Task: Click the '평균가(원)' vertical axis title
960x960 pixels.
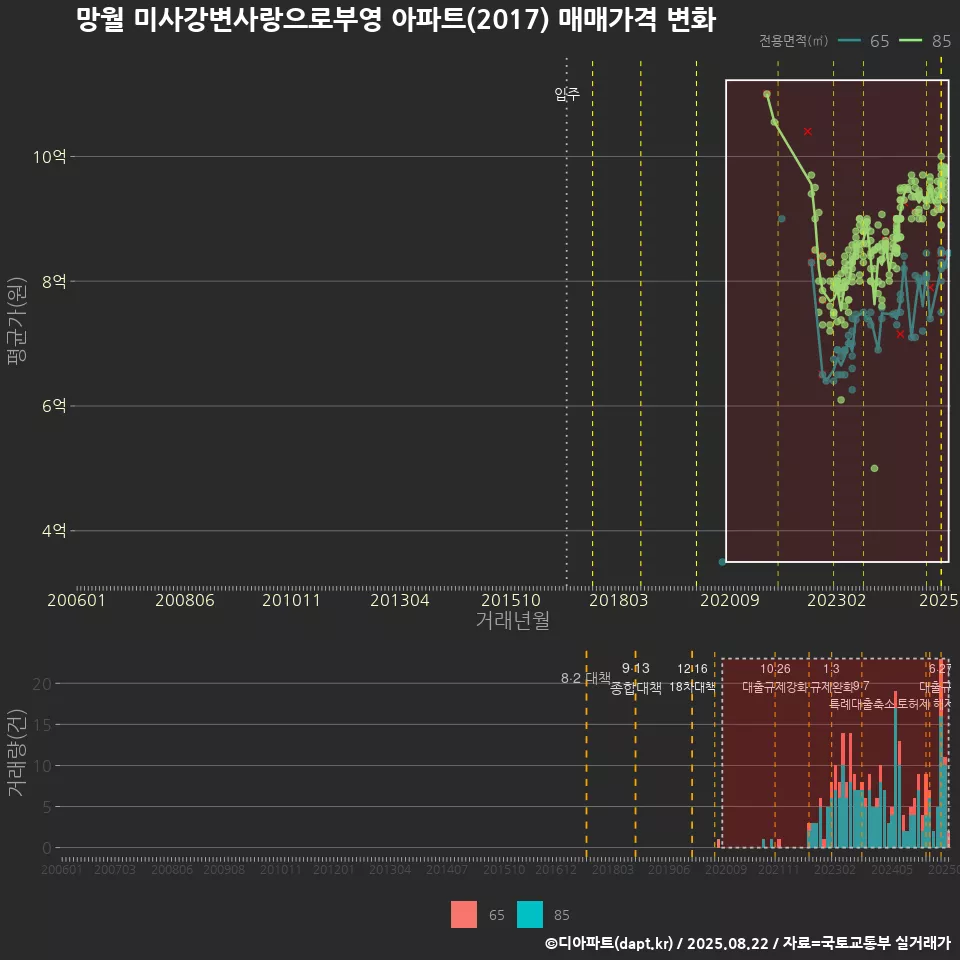Action: coord(17,321)
